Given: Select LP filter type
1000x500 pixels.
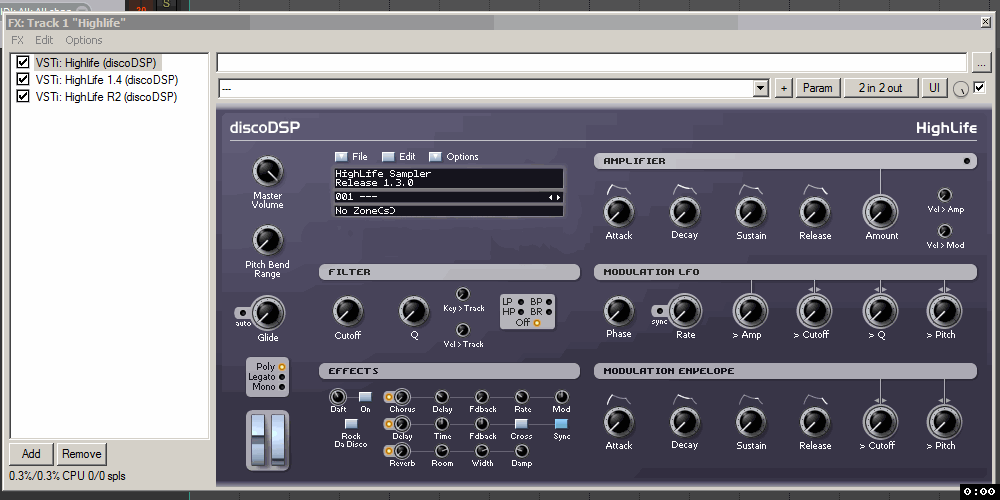Looking at the screenshot, I should coord(521,302).
